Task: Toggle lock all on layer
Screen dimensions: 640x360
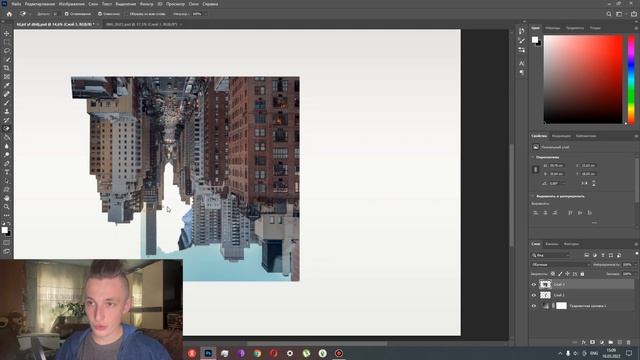Action: click(x=582, y=274)
